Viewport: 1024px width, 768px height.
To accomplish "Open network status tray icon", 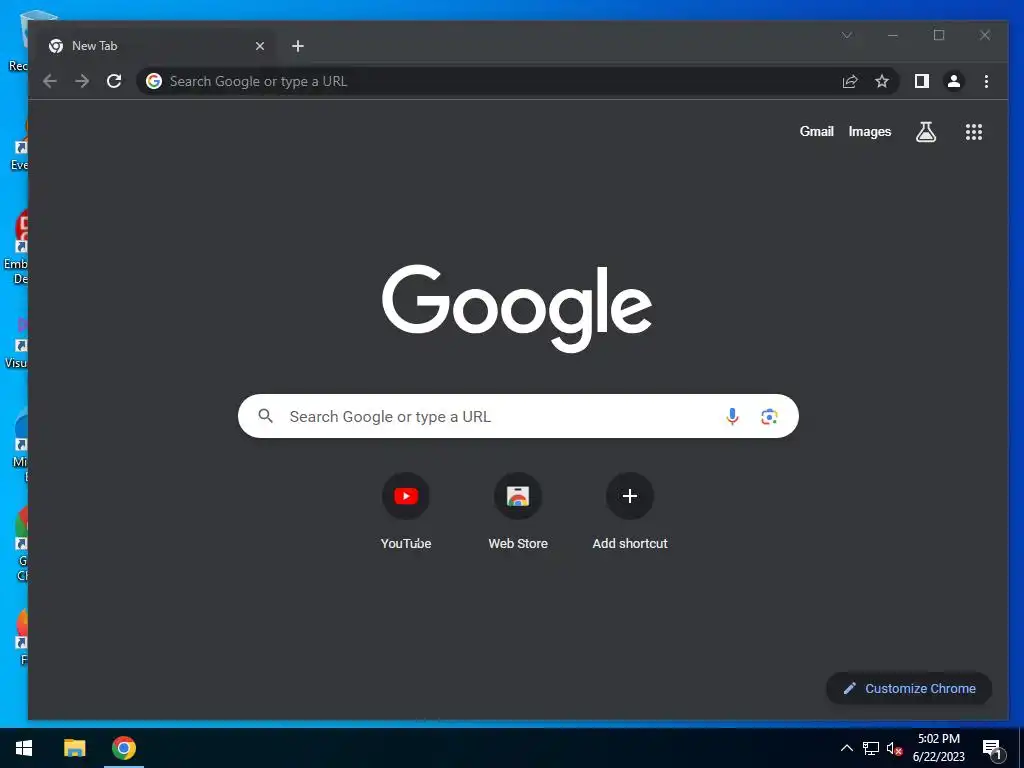I will click(x=871, y=748).
